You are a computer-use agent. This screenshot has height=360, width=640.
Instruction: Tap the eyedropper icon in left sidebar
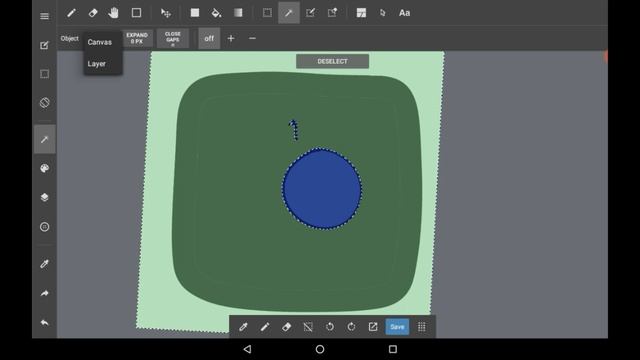(x=44, y=264)
